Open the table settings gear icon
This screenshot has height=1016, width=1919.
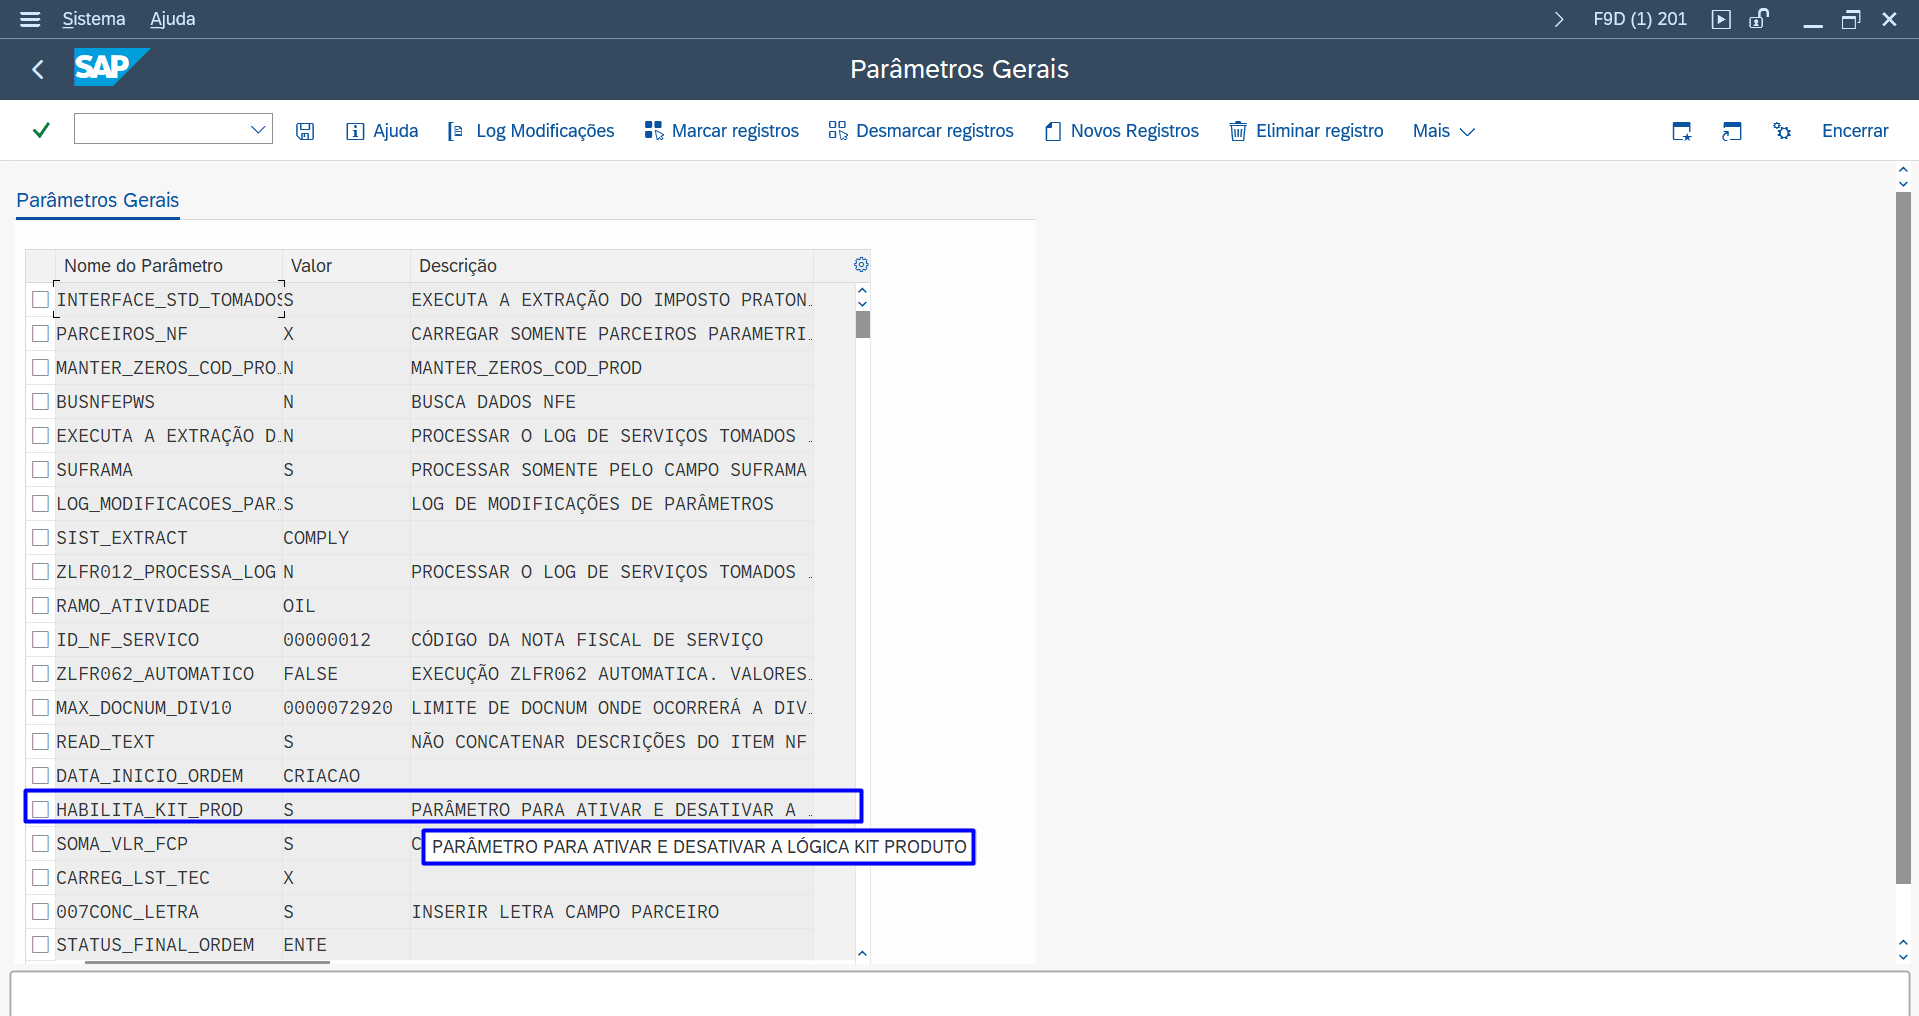861,265
